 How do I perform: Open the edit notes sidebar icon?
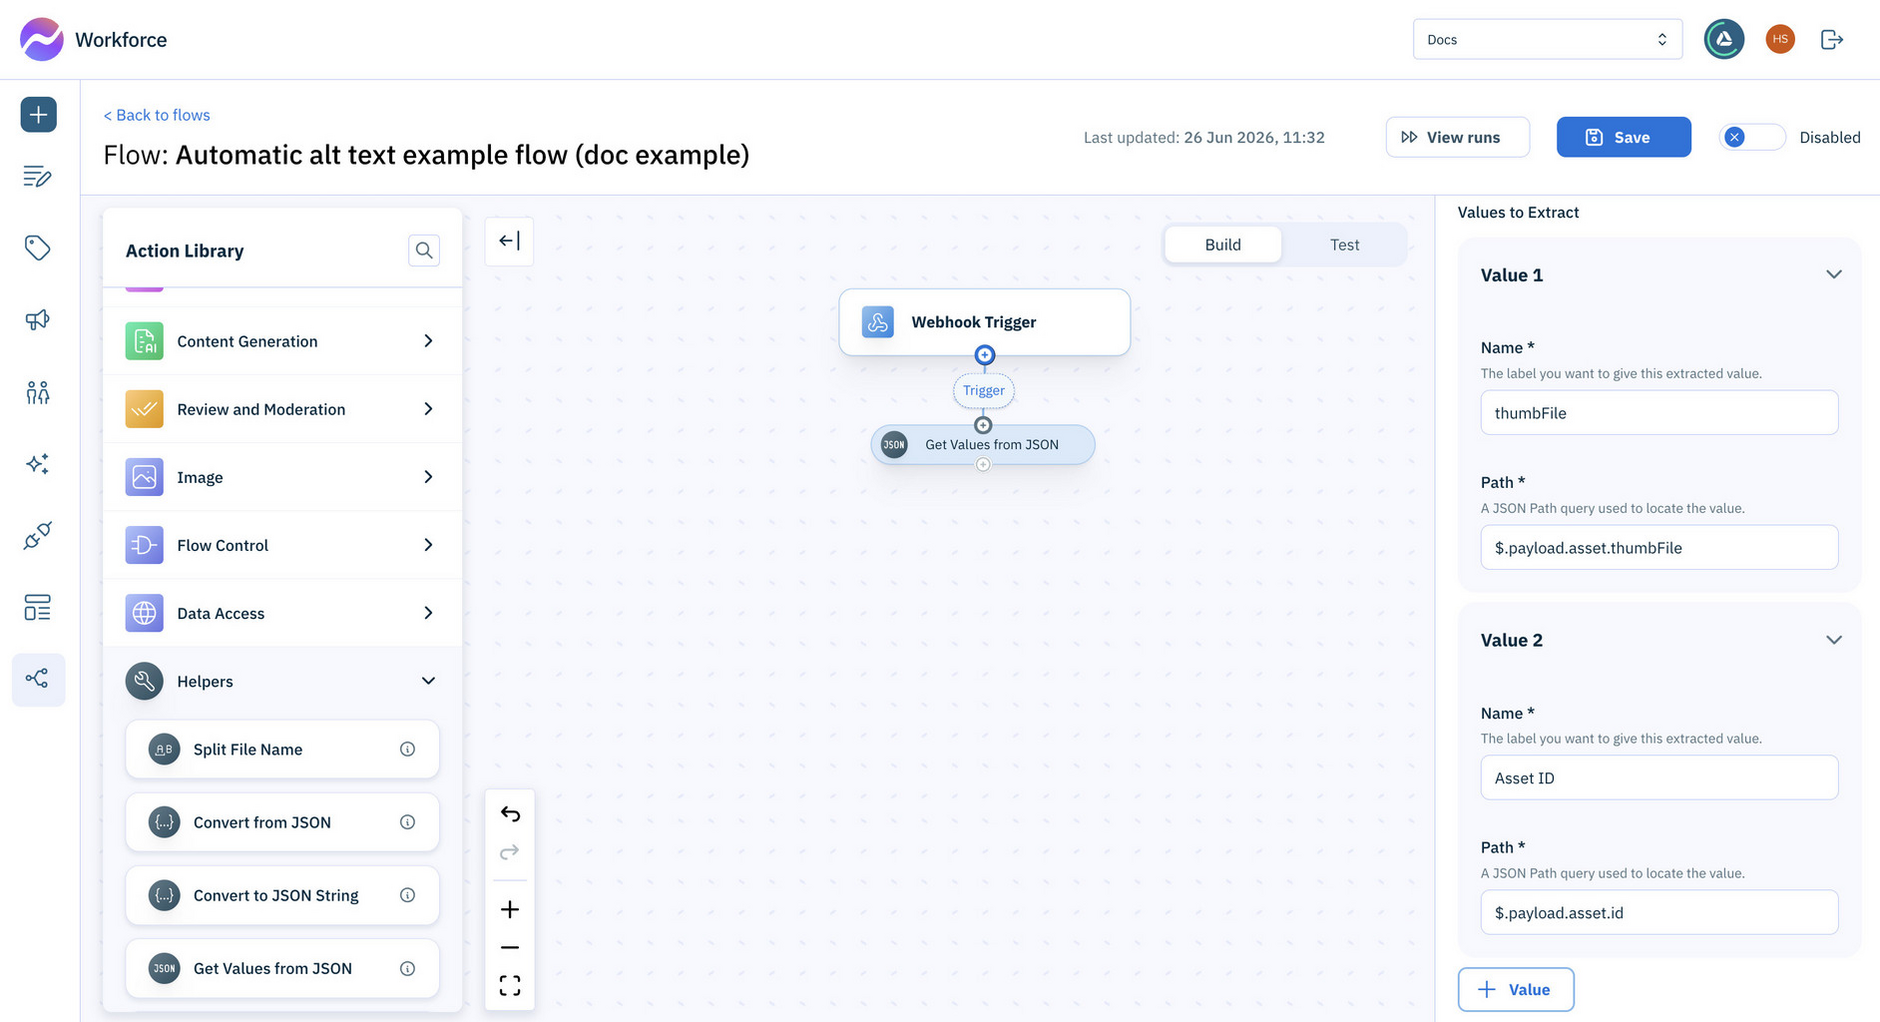[x=38, y=177]
